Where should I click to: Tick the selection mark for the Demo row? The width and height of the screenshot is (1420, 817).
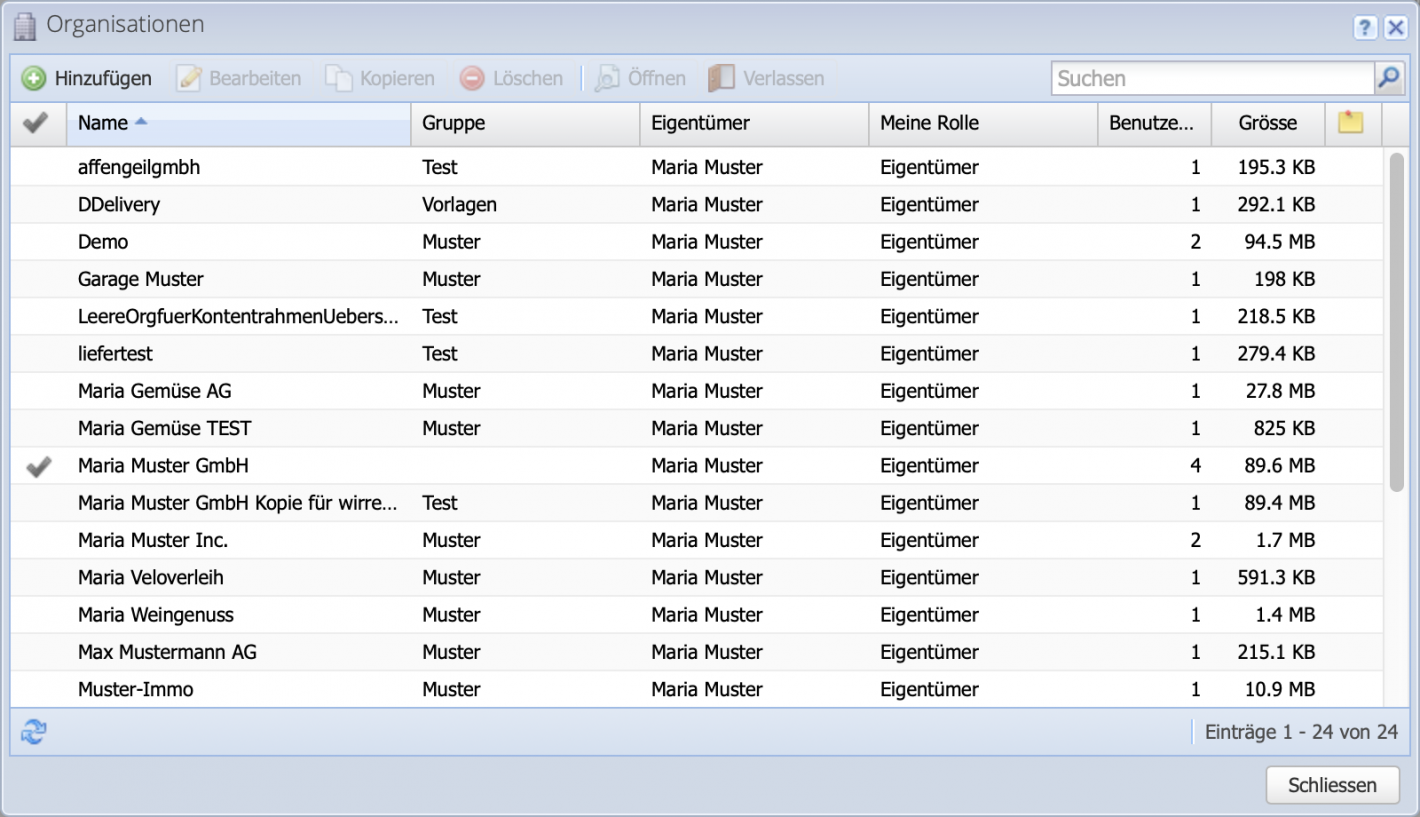click(x=37, y=242)
